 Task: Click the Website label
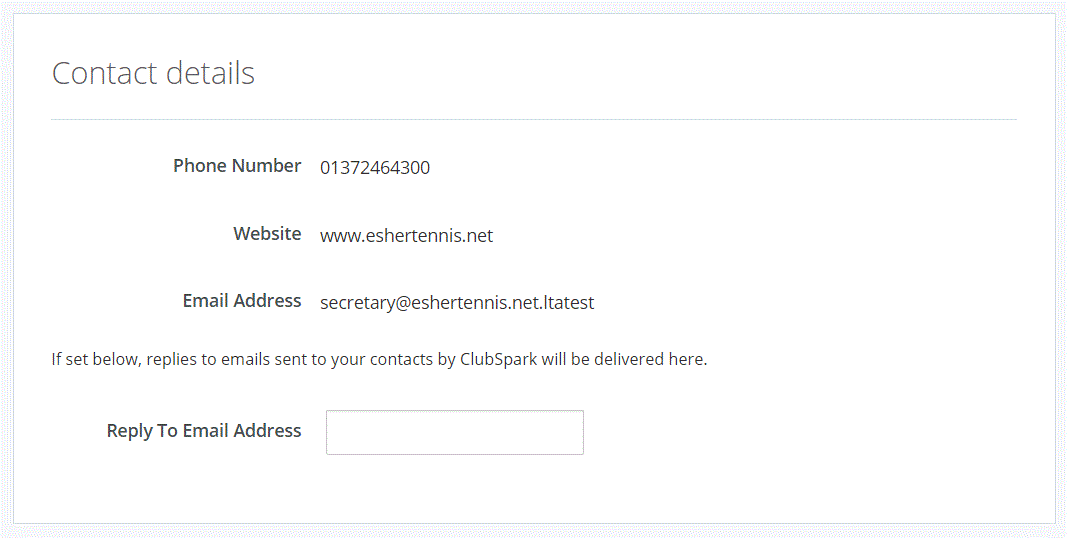click(x=267, y=234)
